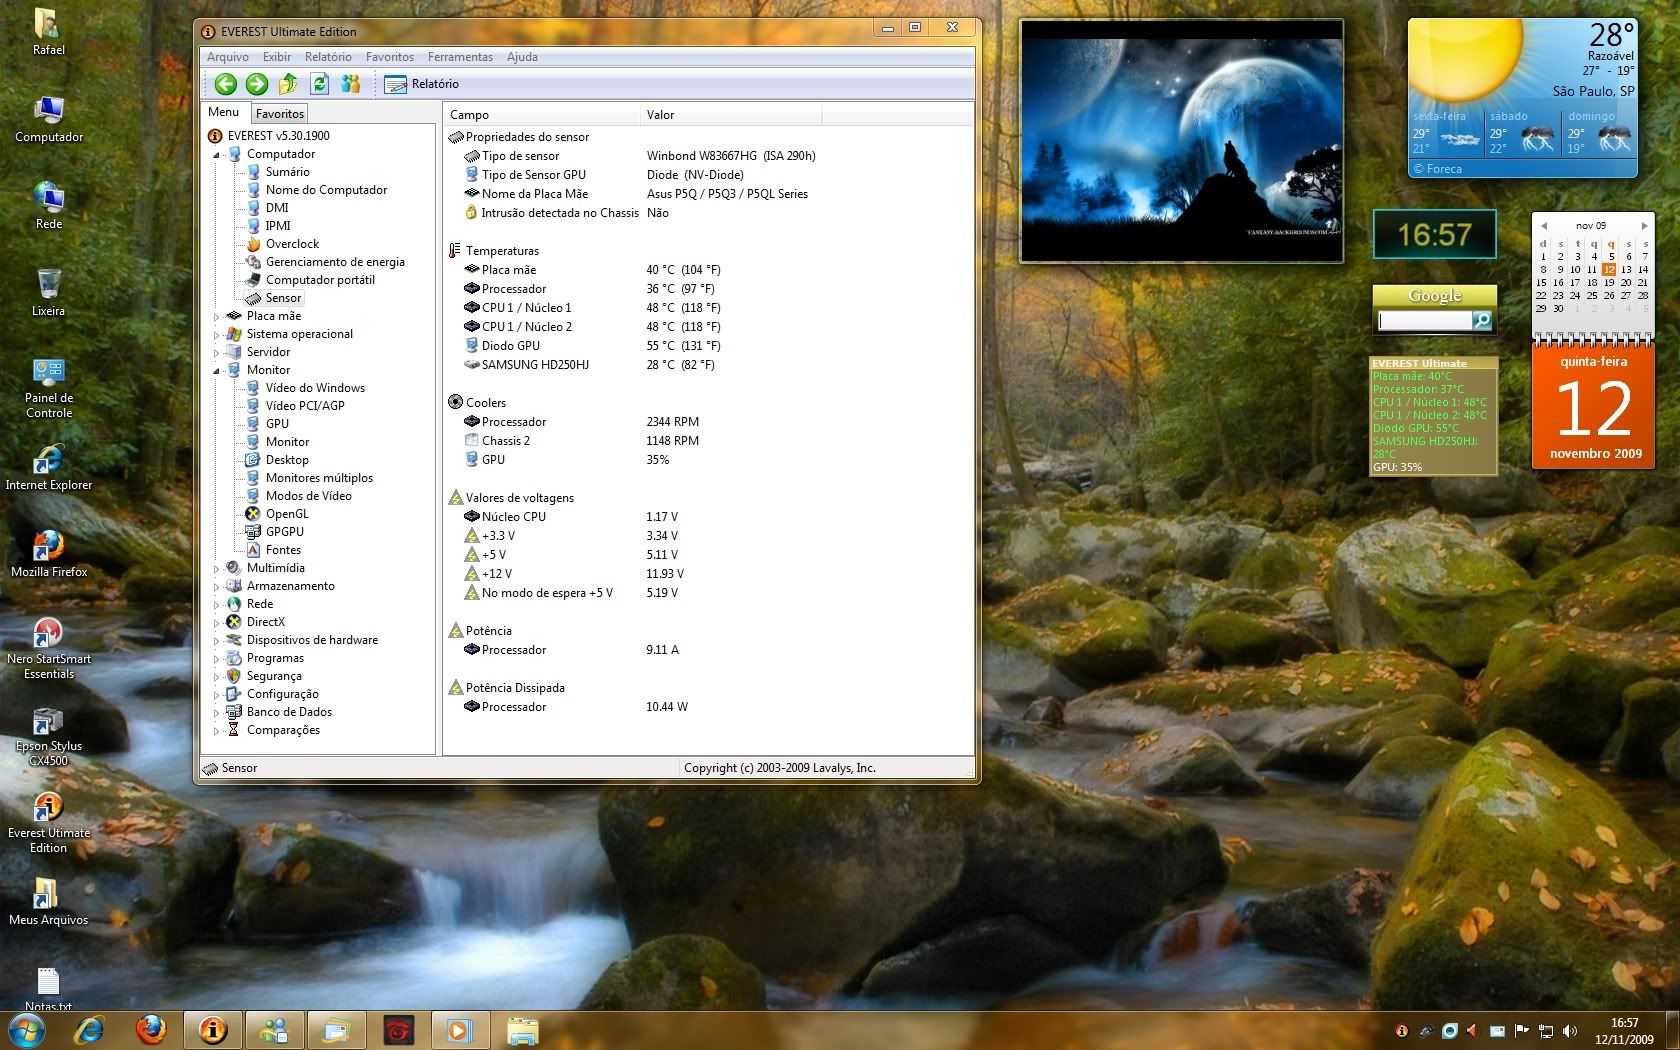
Task: Click the green Forward arrow in toolbar
Action: 257,84
